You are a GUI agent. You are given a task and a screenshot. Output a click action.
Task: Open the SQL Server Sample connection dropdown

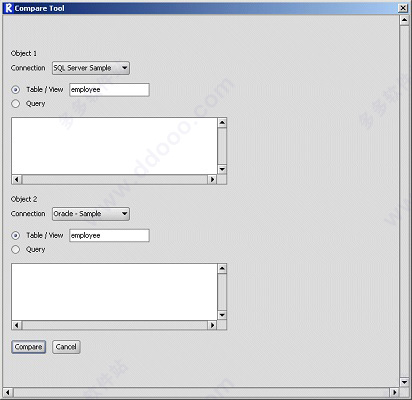91,68
